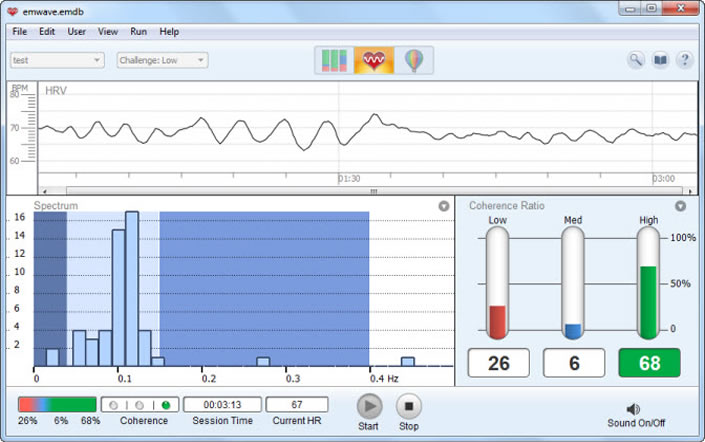Click the green high coherence indicator light

click(165, 405)
